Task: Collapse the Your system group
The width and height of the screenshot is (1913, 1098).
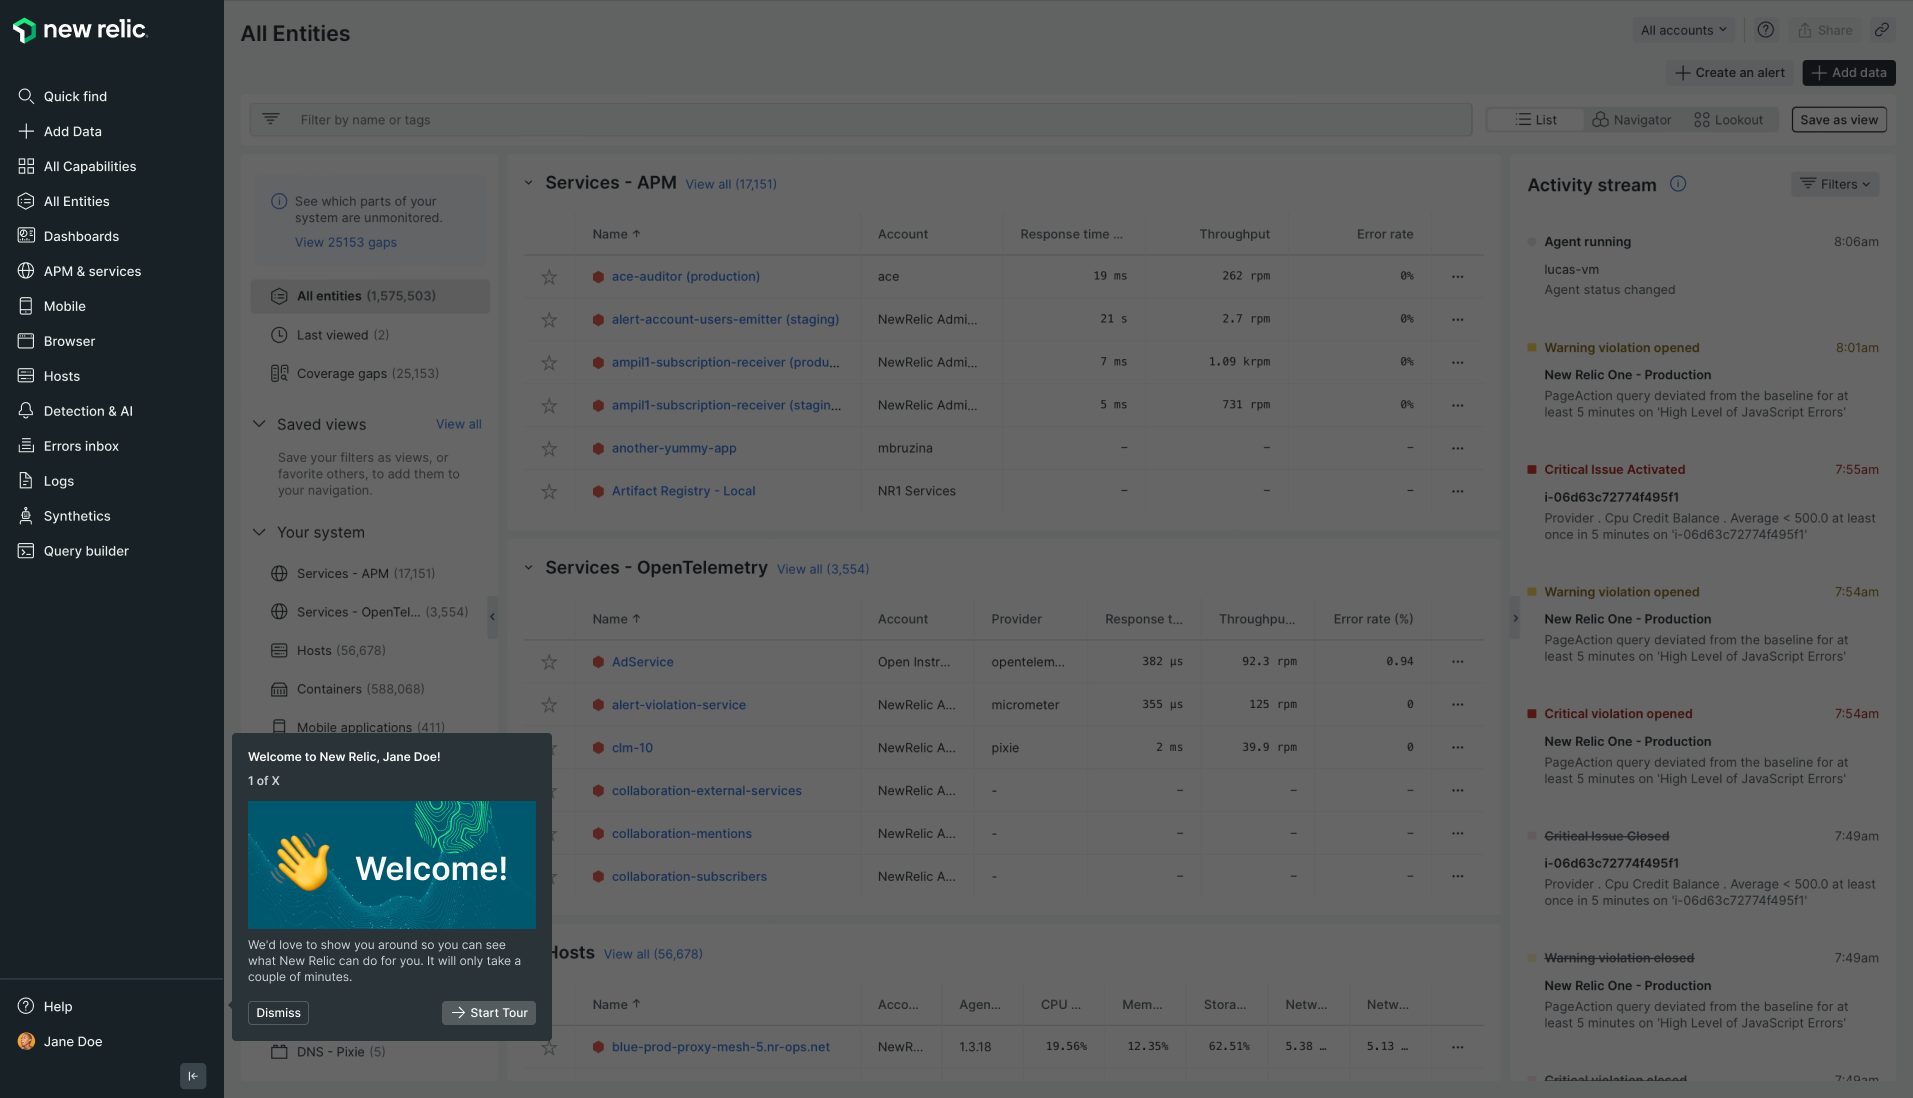Action: click(x=259, y=532)
